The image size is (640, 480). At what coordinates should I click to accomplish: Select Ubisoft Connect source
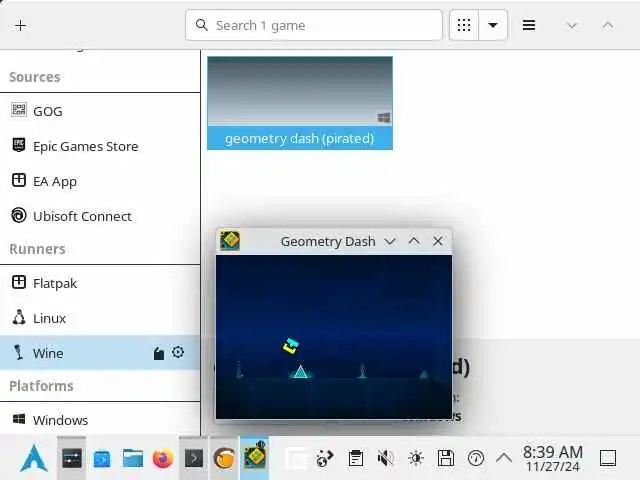tap(100, 216)
